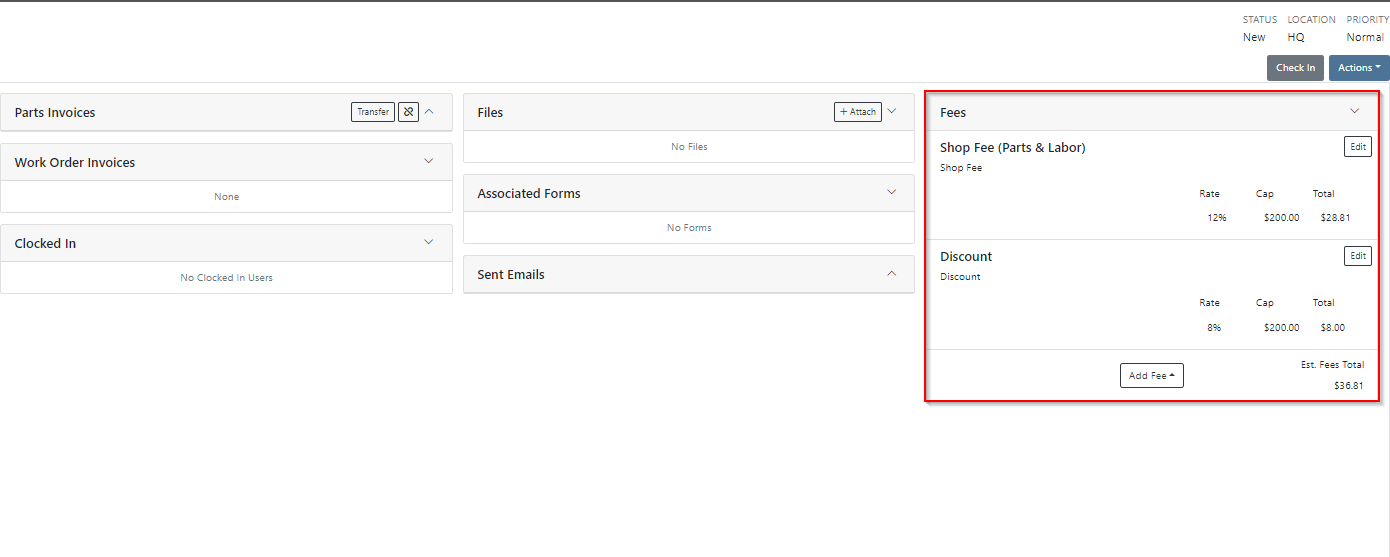Click the Clocked In header title
Image resolution: width=1390 pixels, height=557 pixels.
tap(45, 243)
